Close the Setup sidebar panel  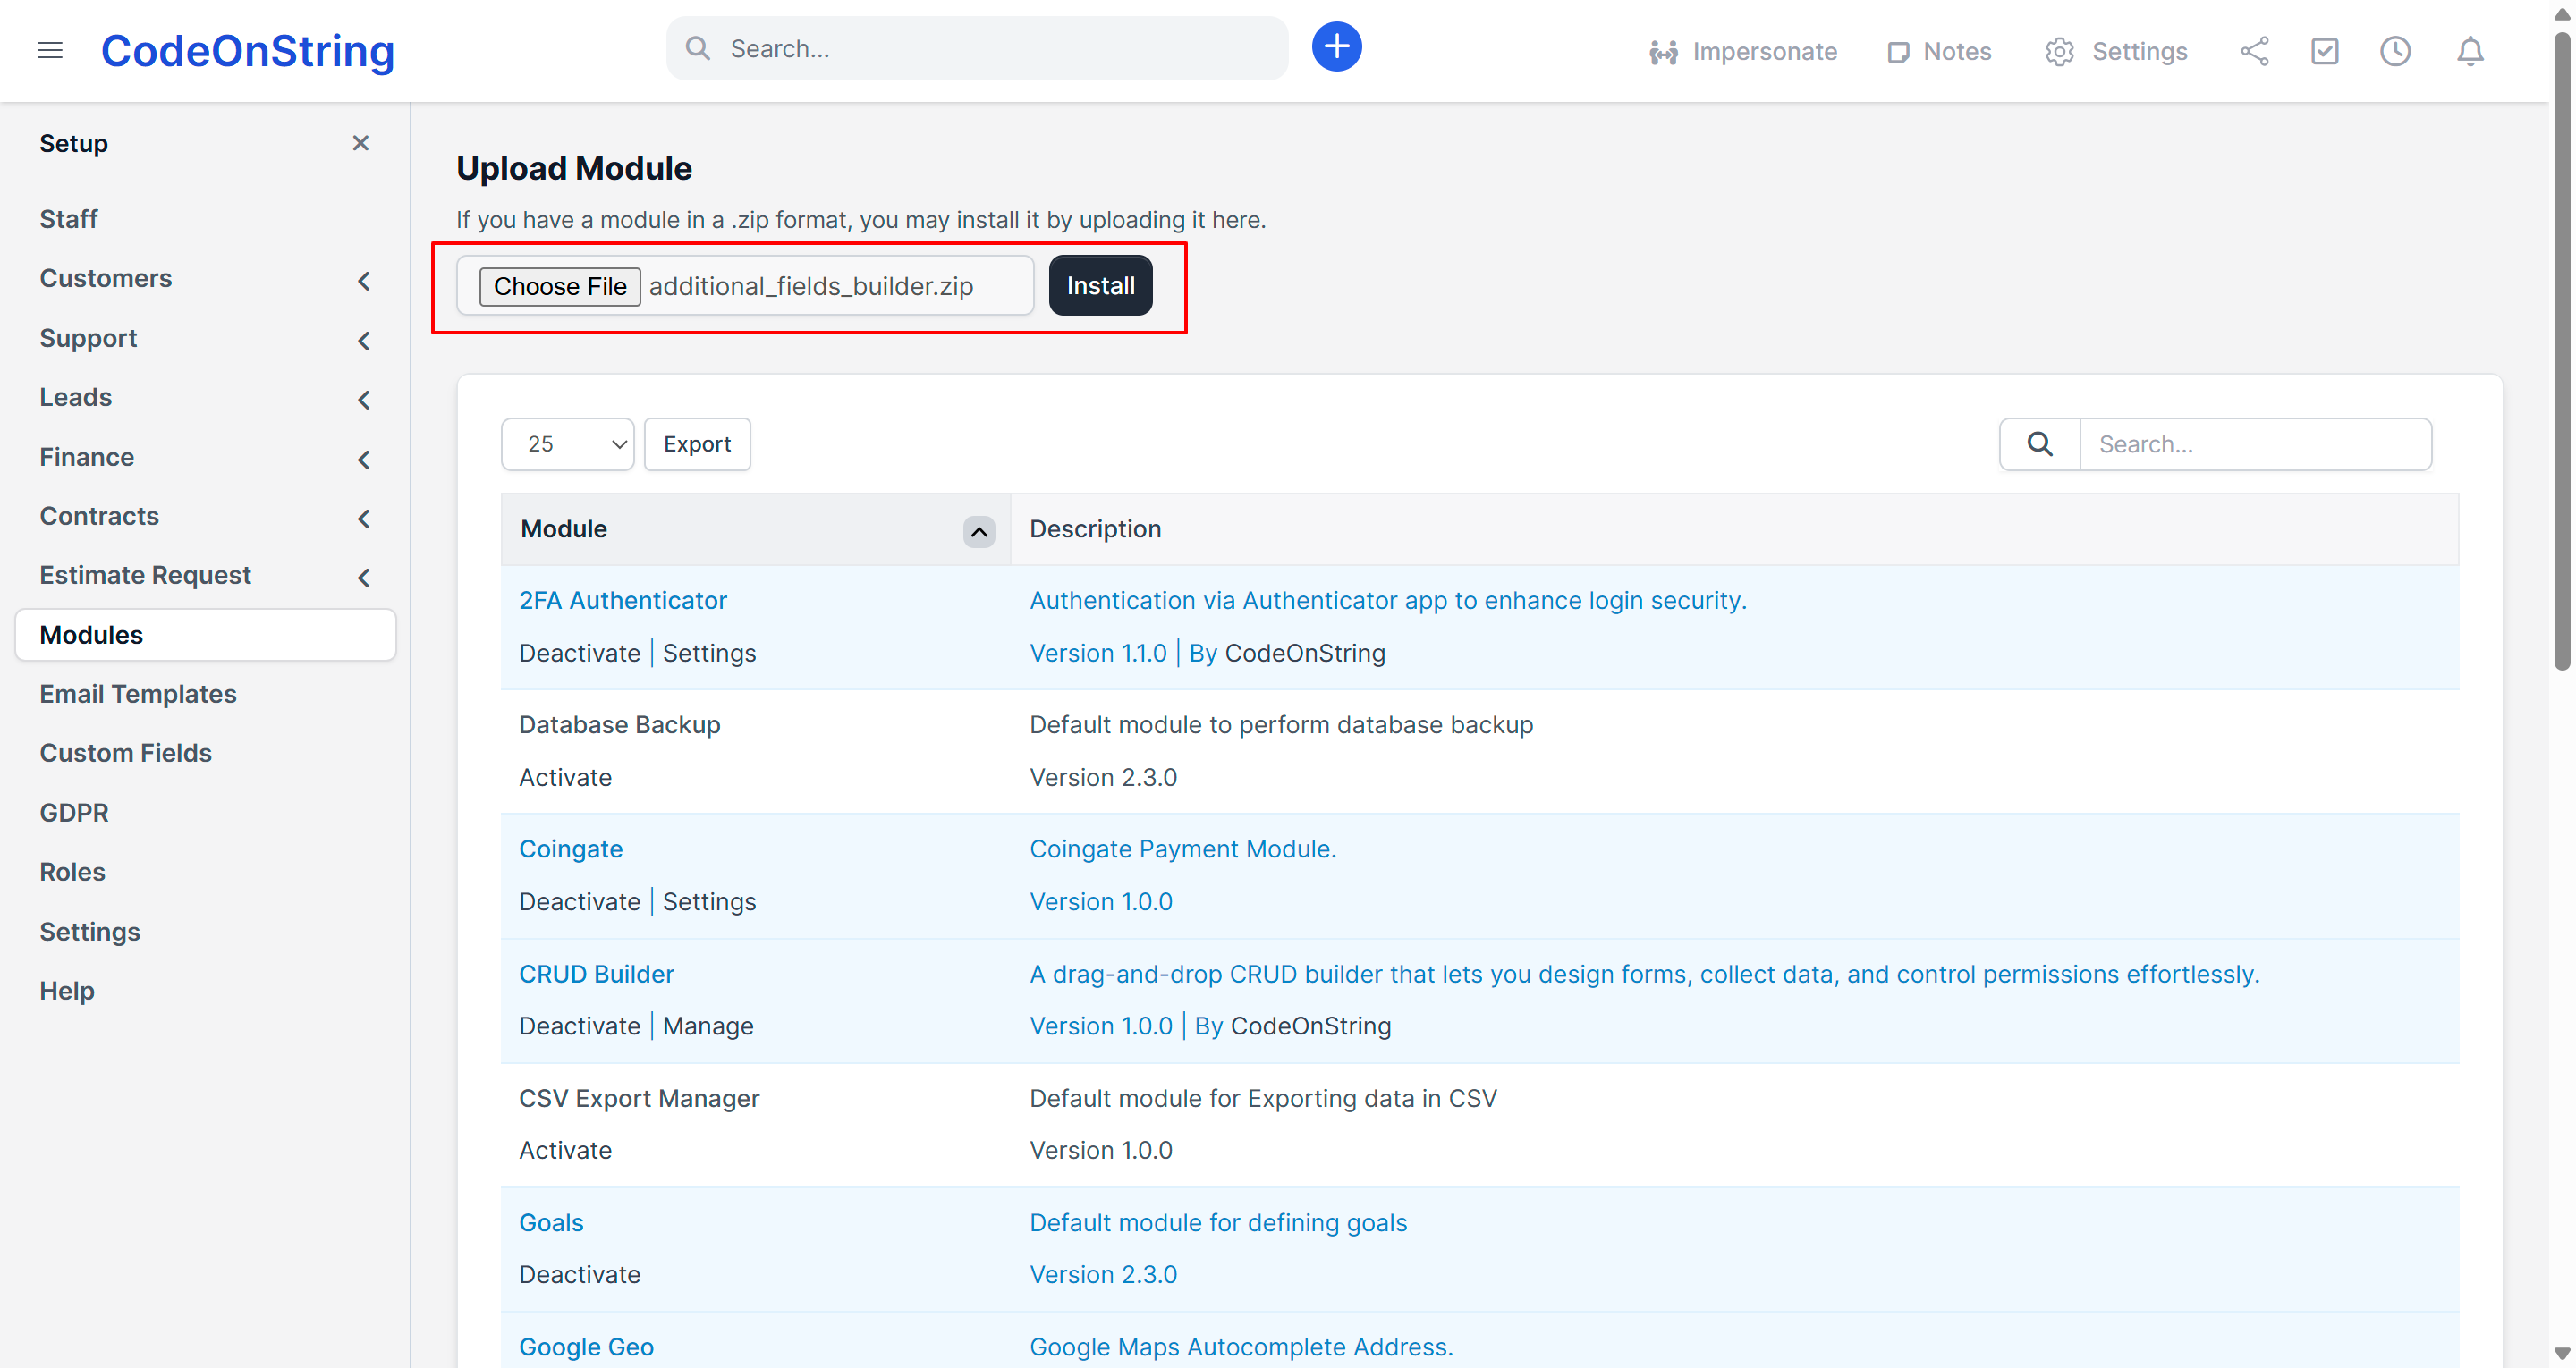(361, 143)
